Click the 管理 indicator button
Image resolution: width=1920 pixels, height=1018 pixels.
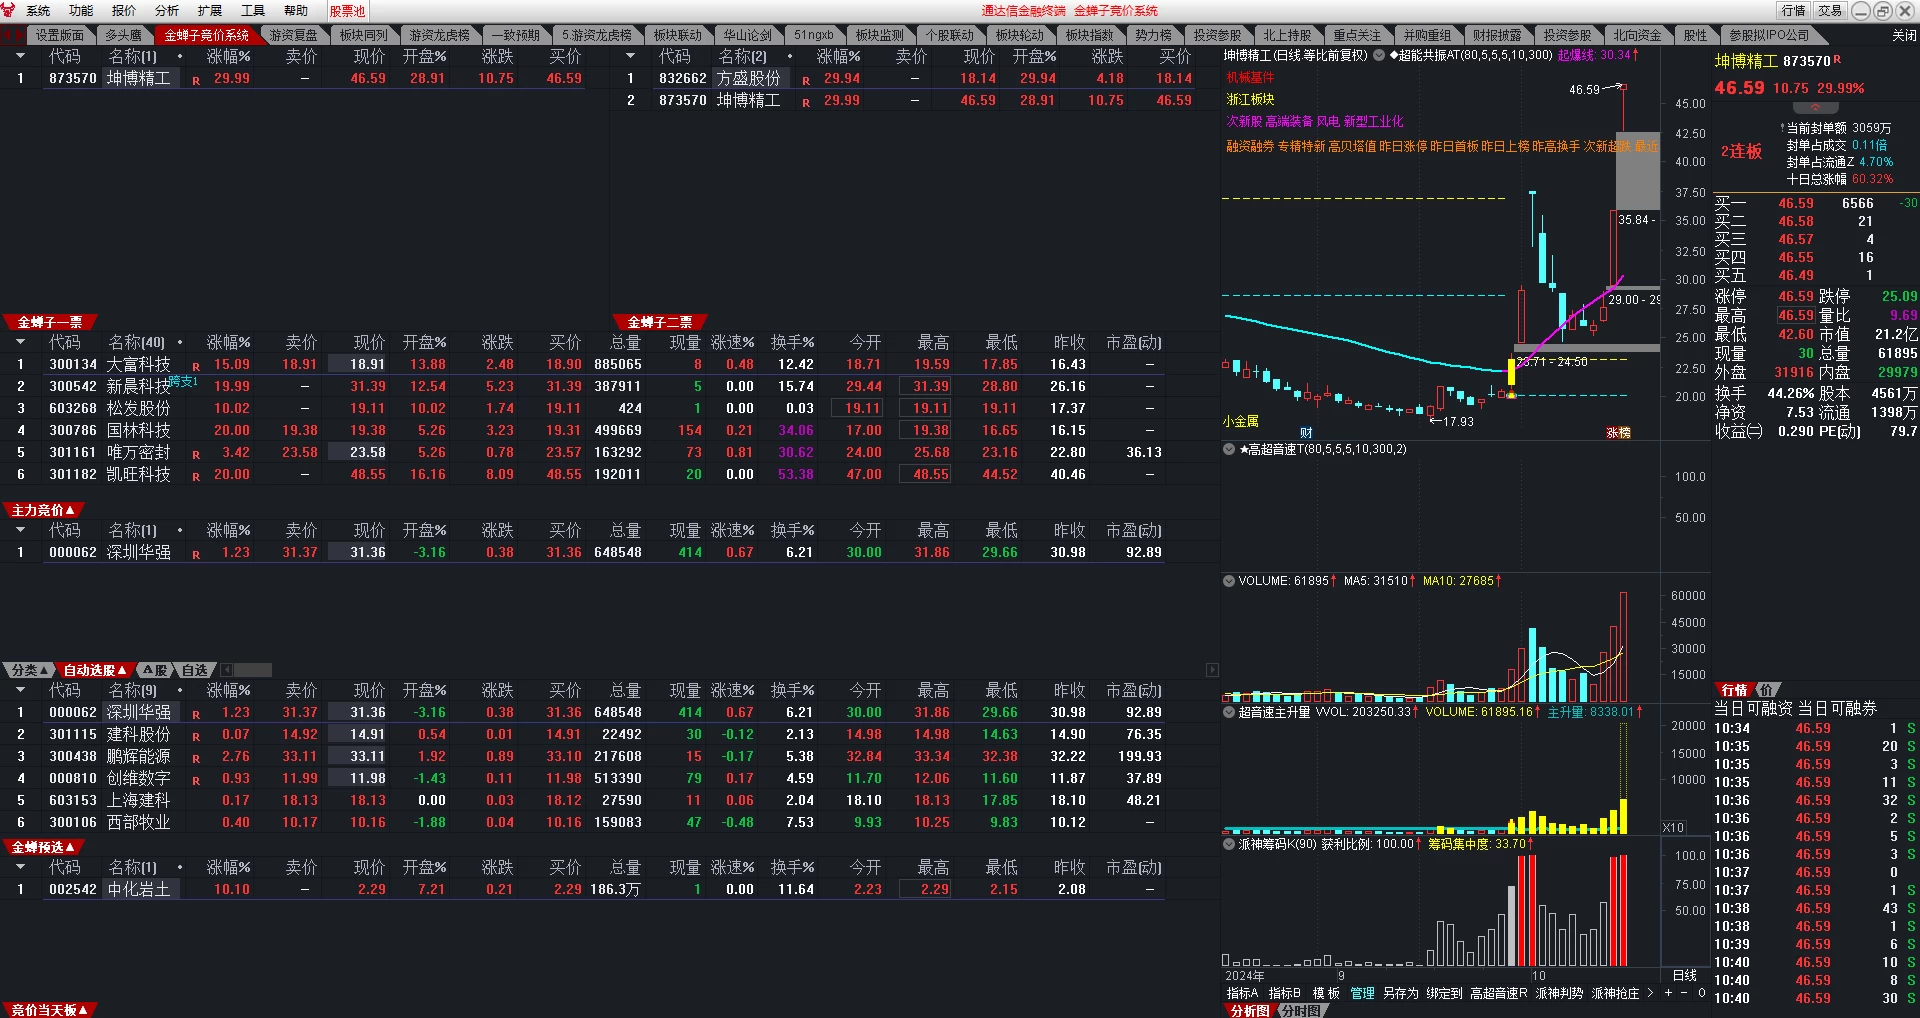pos(1362,993)
